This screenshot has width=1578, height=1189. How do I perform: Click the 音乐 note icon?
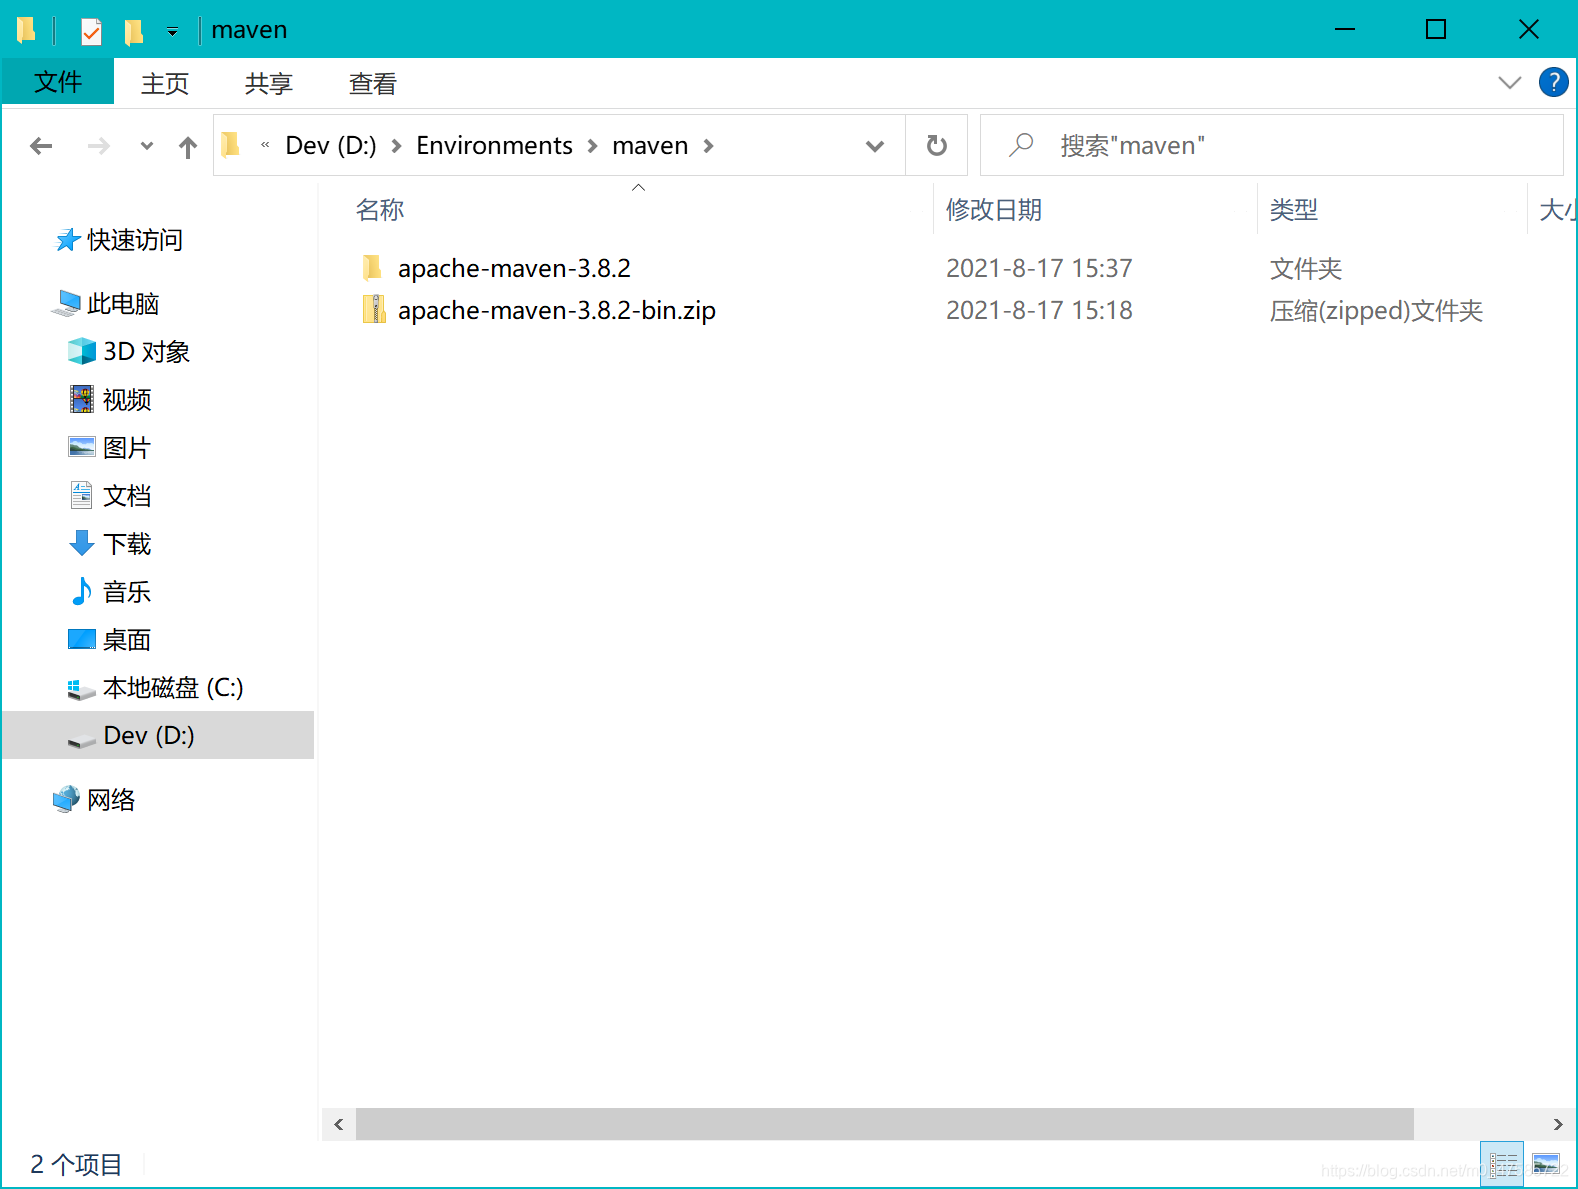pyautogui.click(x=81, y=591)
